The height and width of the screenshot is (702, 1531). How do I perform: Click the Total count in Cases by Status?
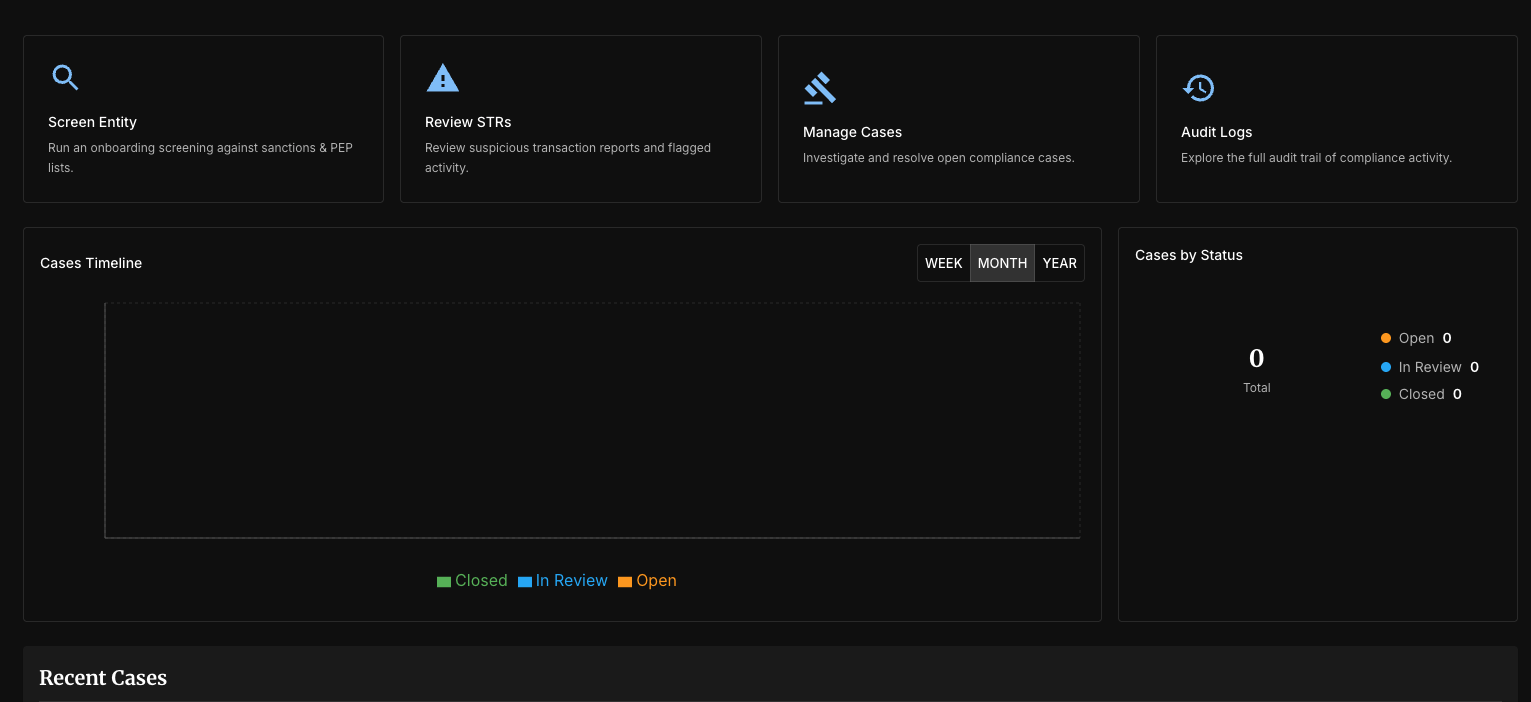[x=1257, y=358]
